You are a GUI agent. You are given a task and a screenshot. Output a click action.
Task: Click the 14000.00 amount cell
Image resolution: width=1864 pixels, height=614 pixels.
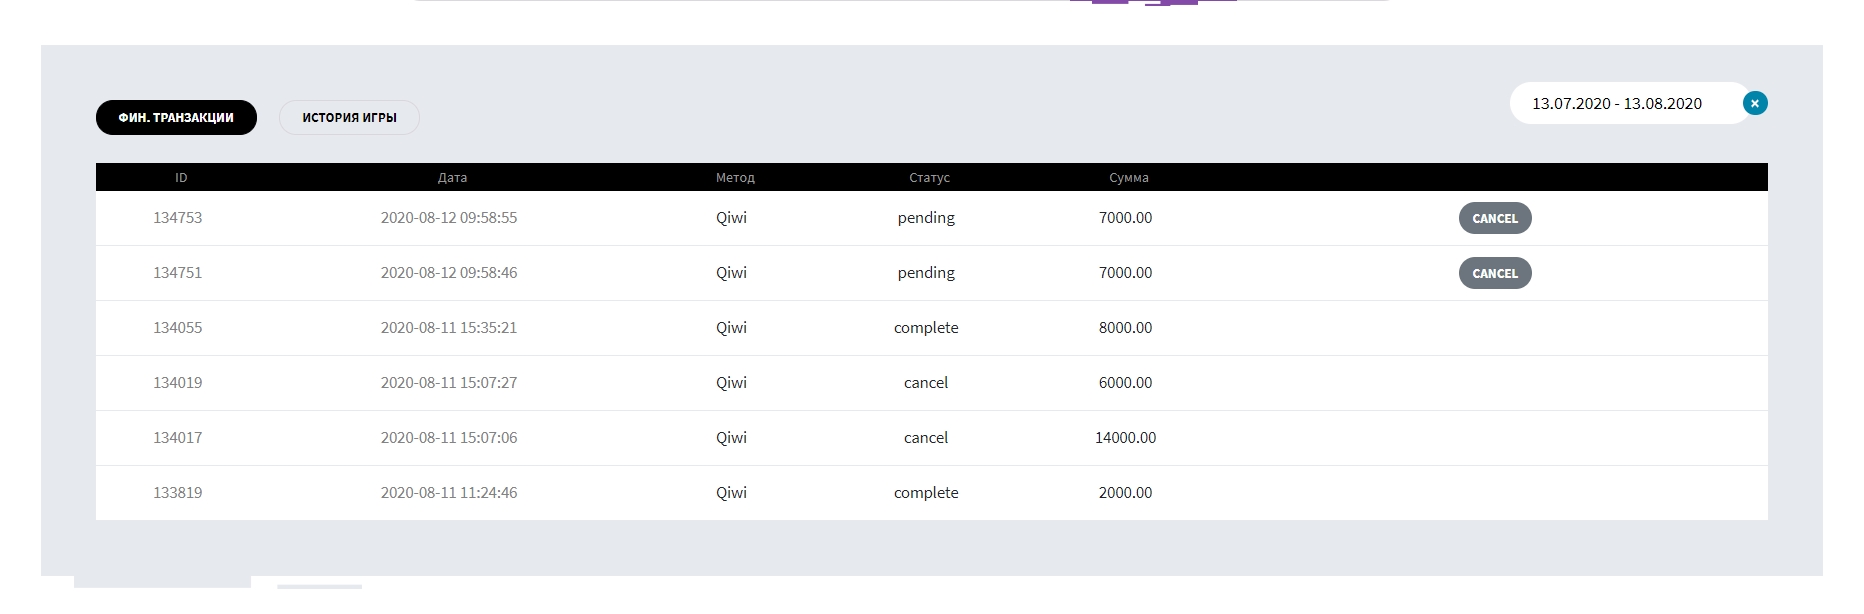(x=1125, y=438)
